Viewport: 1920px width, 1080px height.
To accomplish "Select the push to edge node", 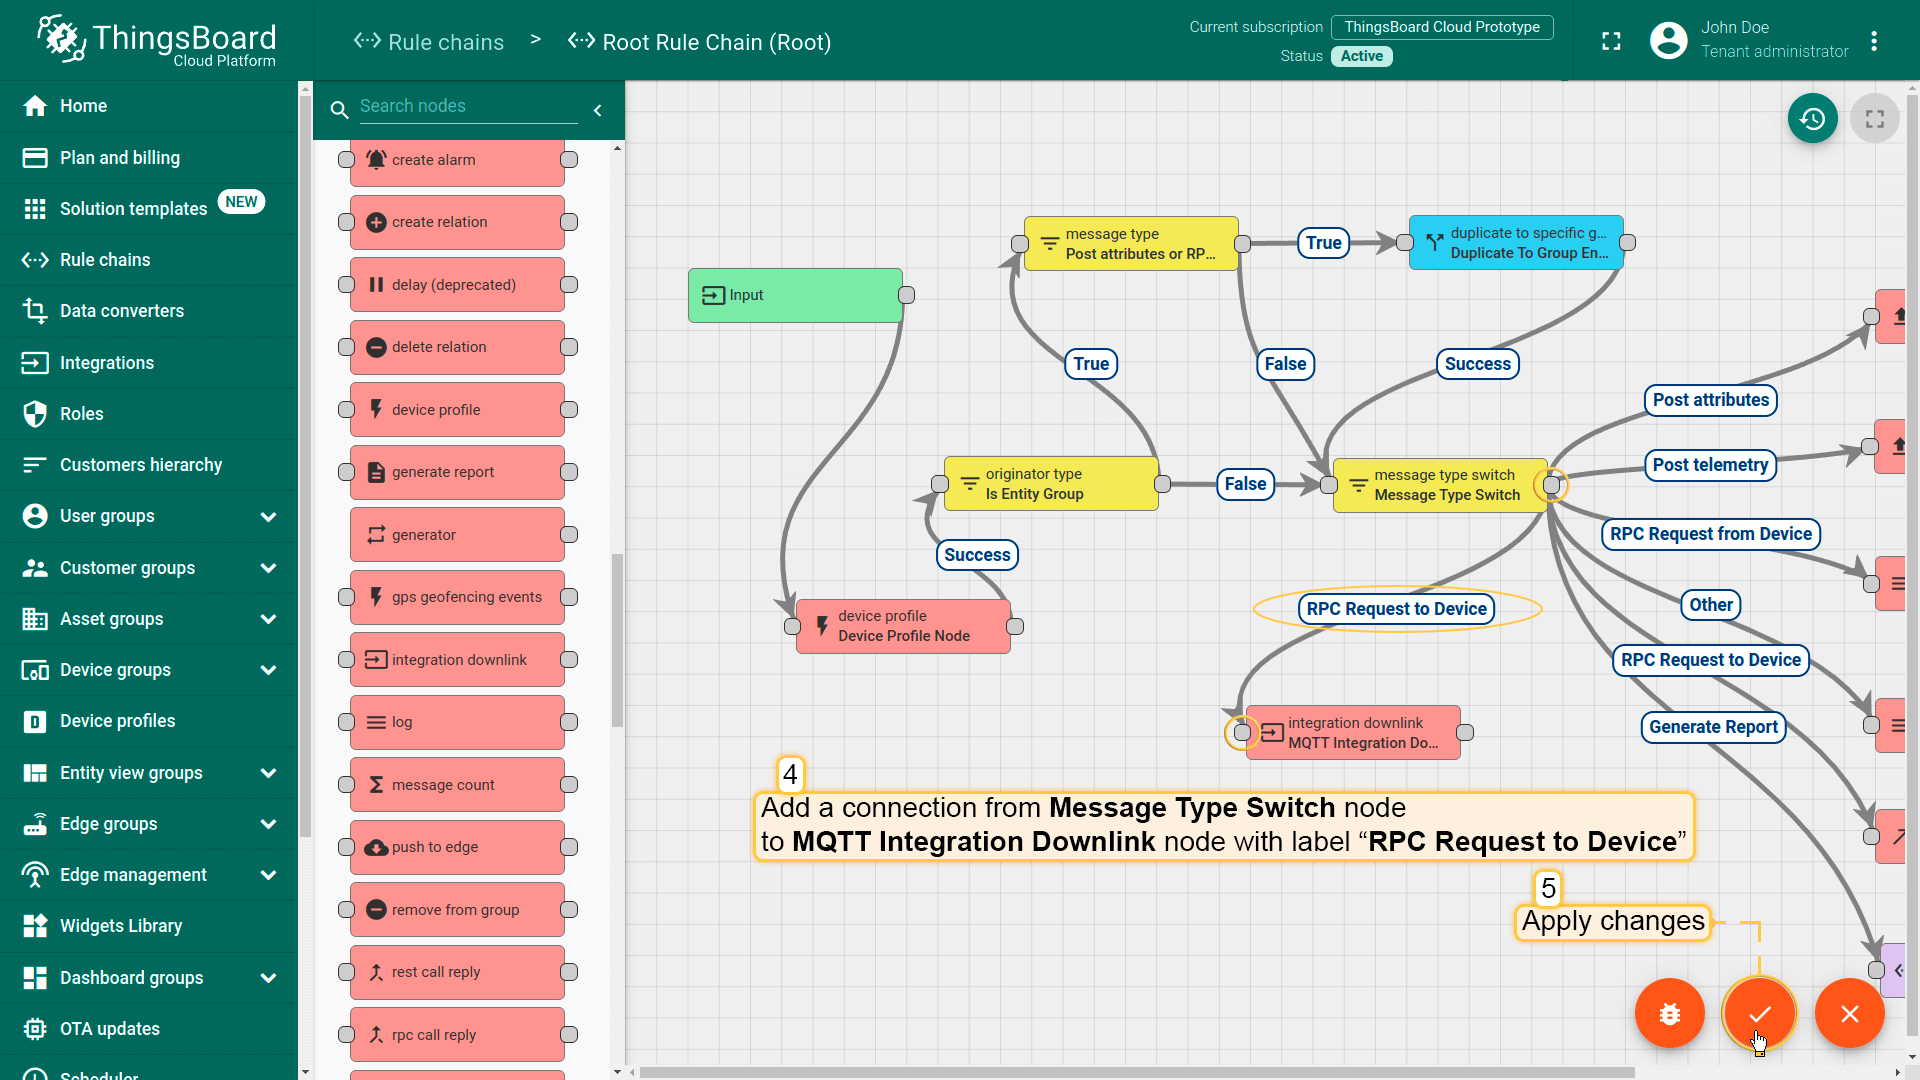I will click(457, 847).
